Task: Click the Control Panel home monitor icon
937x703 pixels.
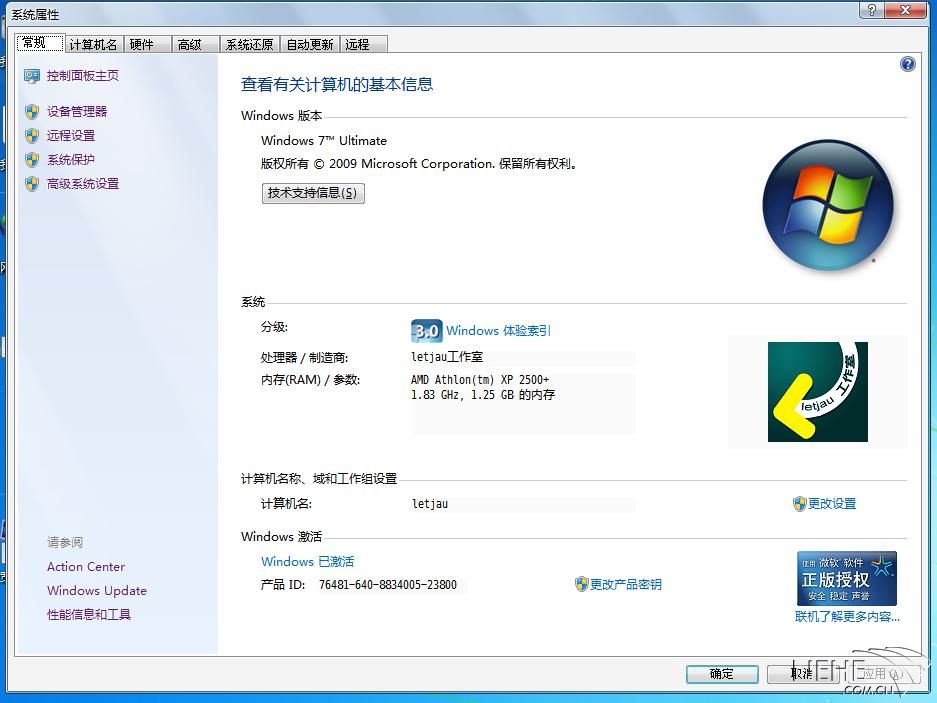Action: pyautogui.click(x=32, y=76)
